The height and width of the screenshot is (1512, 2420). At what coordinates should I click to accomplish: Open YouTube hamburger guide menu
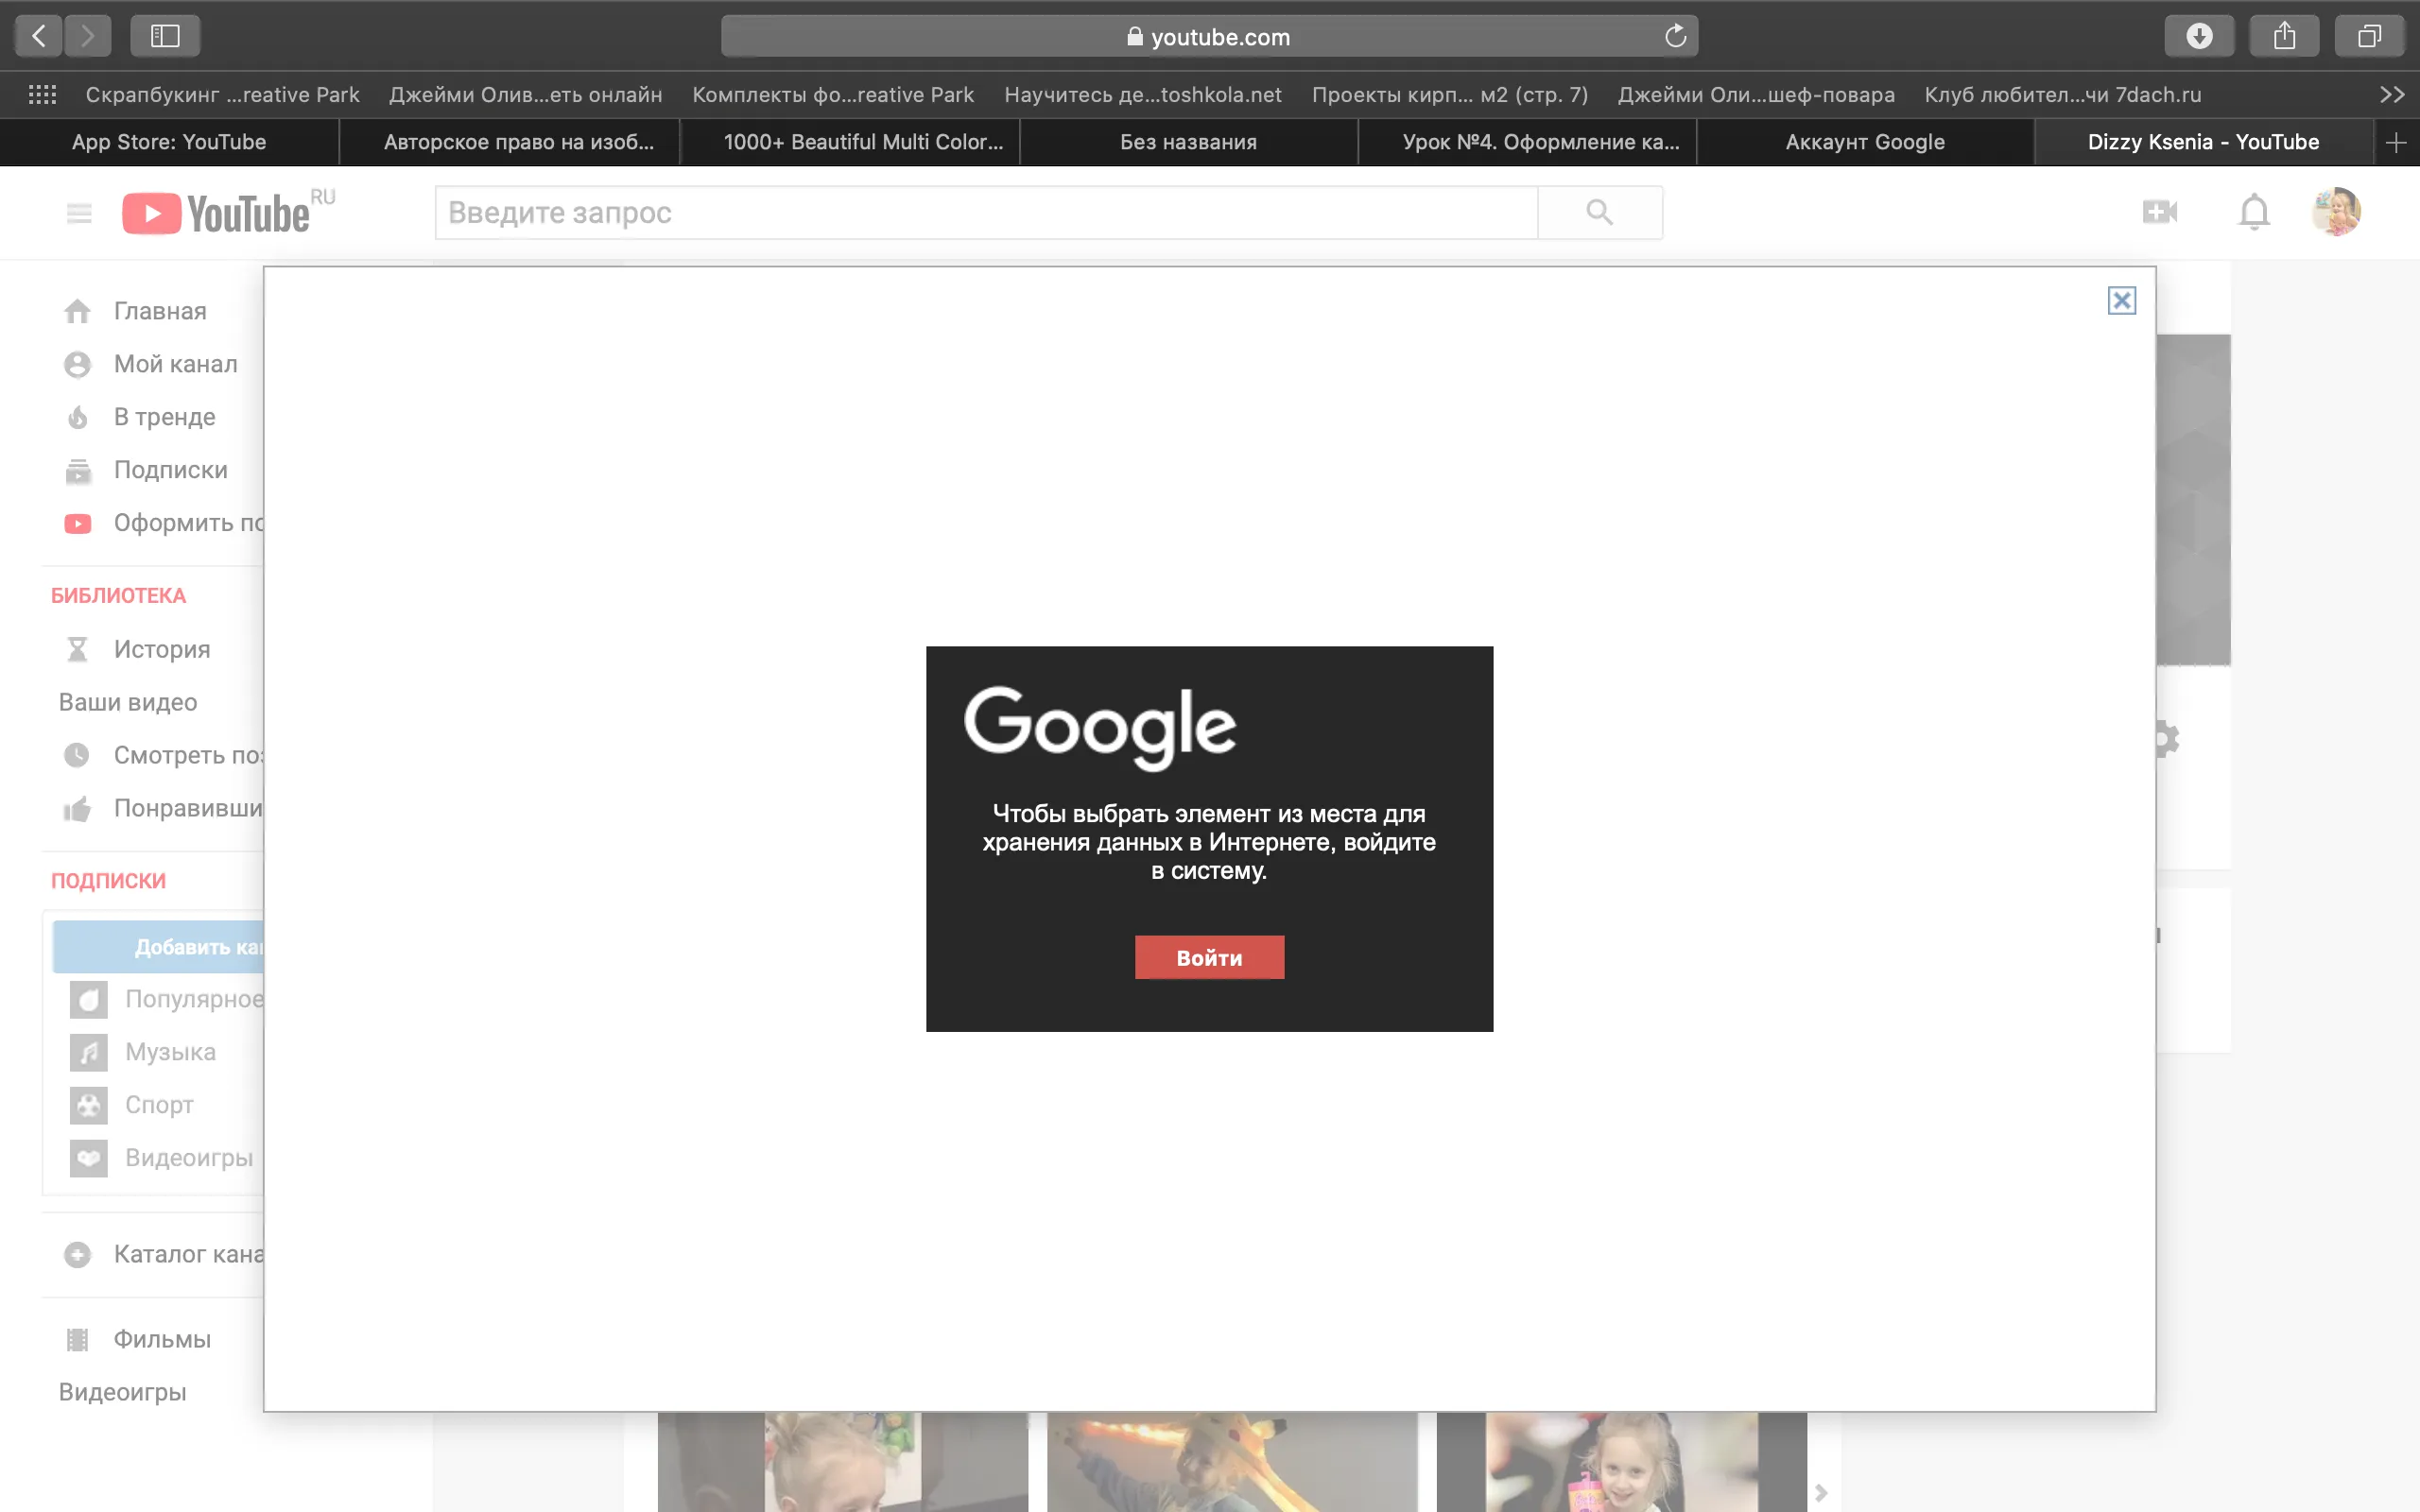point(79,213)
